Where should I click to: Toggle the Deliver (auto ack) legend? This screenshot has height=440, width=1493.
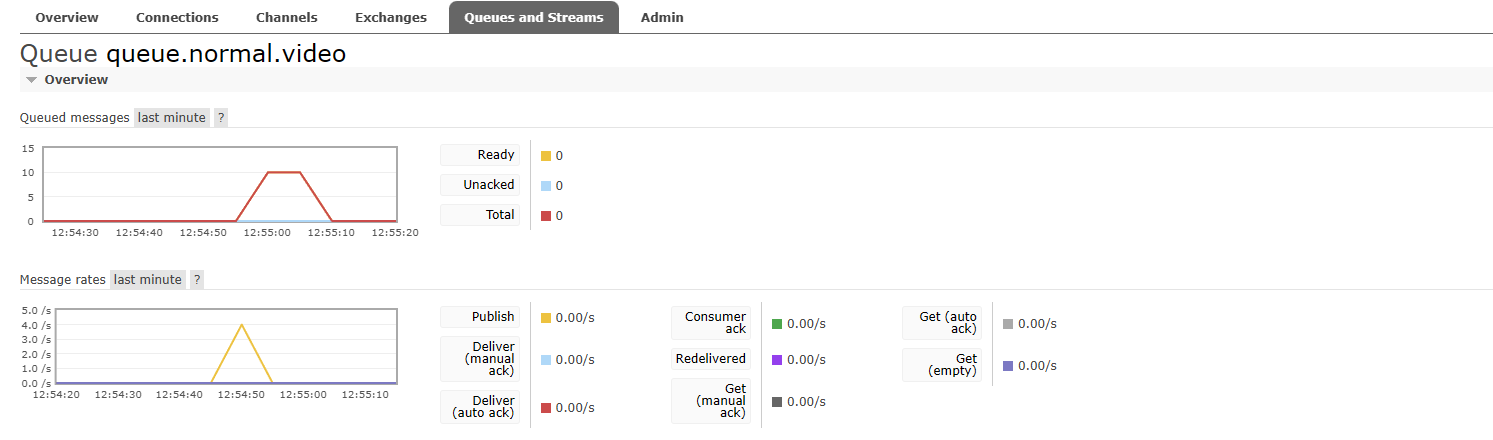[480, 406]
